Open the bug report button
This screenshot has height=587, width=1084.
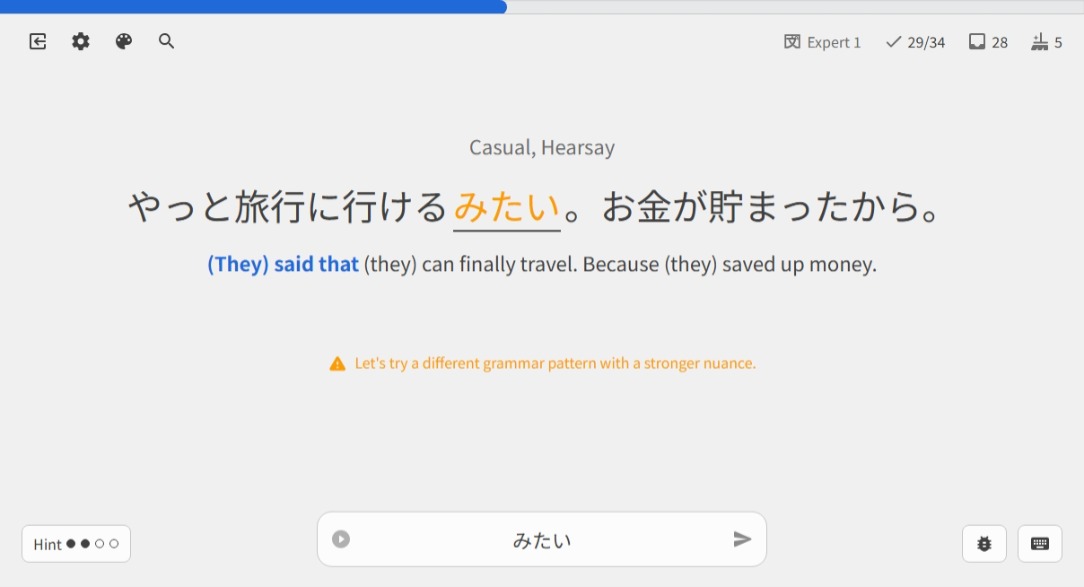(984, 544)
